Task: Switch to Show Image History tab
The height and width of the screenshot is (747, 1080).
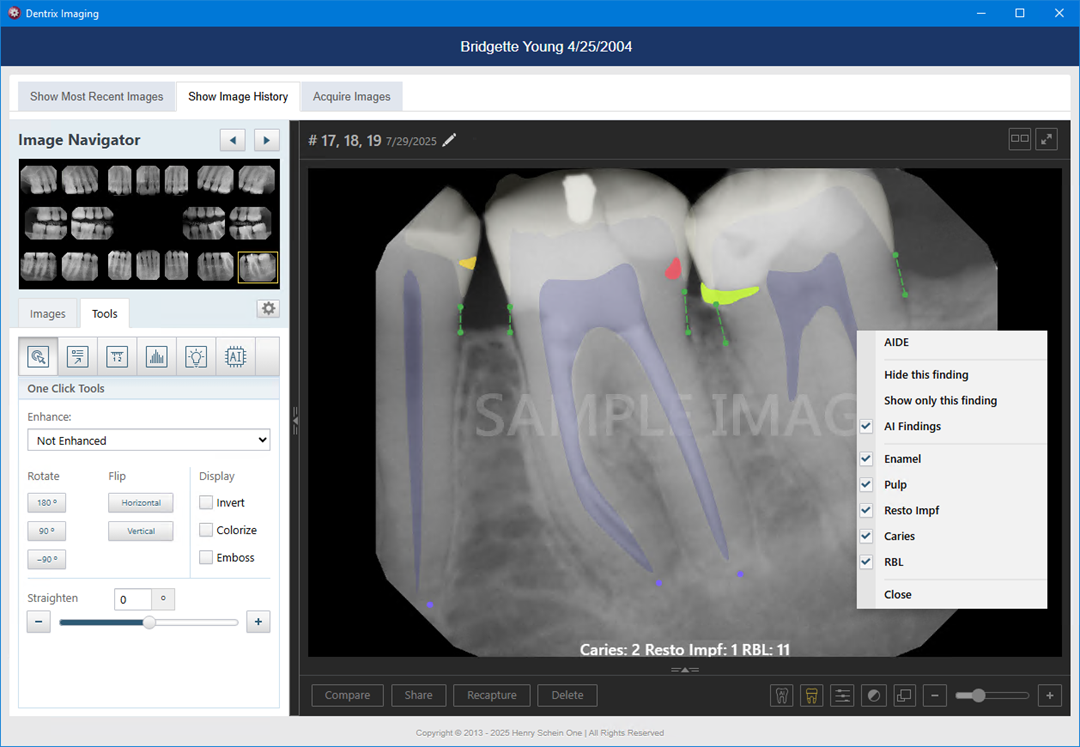Action: coord(238,96)
